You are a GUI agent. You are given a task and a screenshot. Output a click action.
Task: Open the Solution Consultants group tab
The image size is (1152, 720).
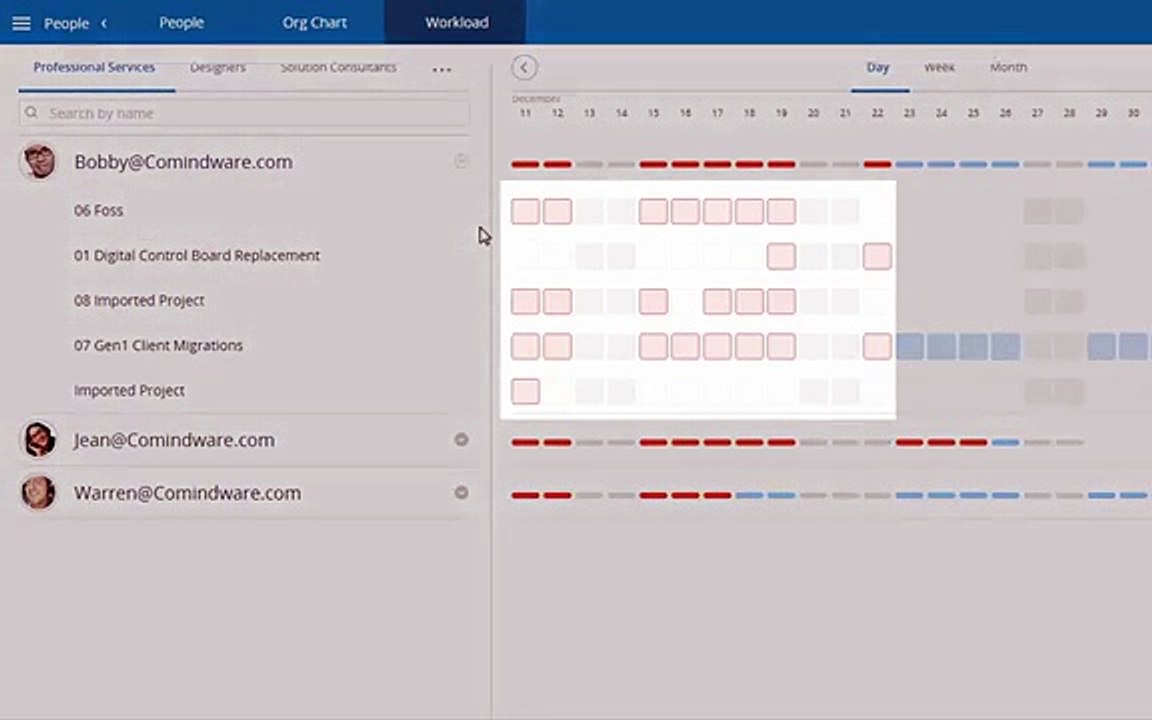[x=338, y=67]
